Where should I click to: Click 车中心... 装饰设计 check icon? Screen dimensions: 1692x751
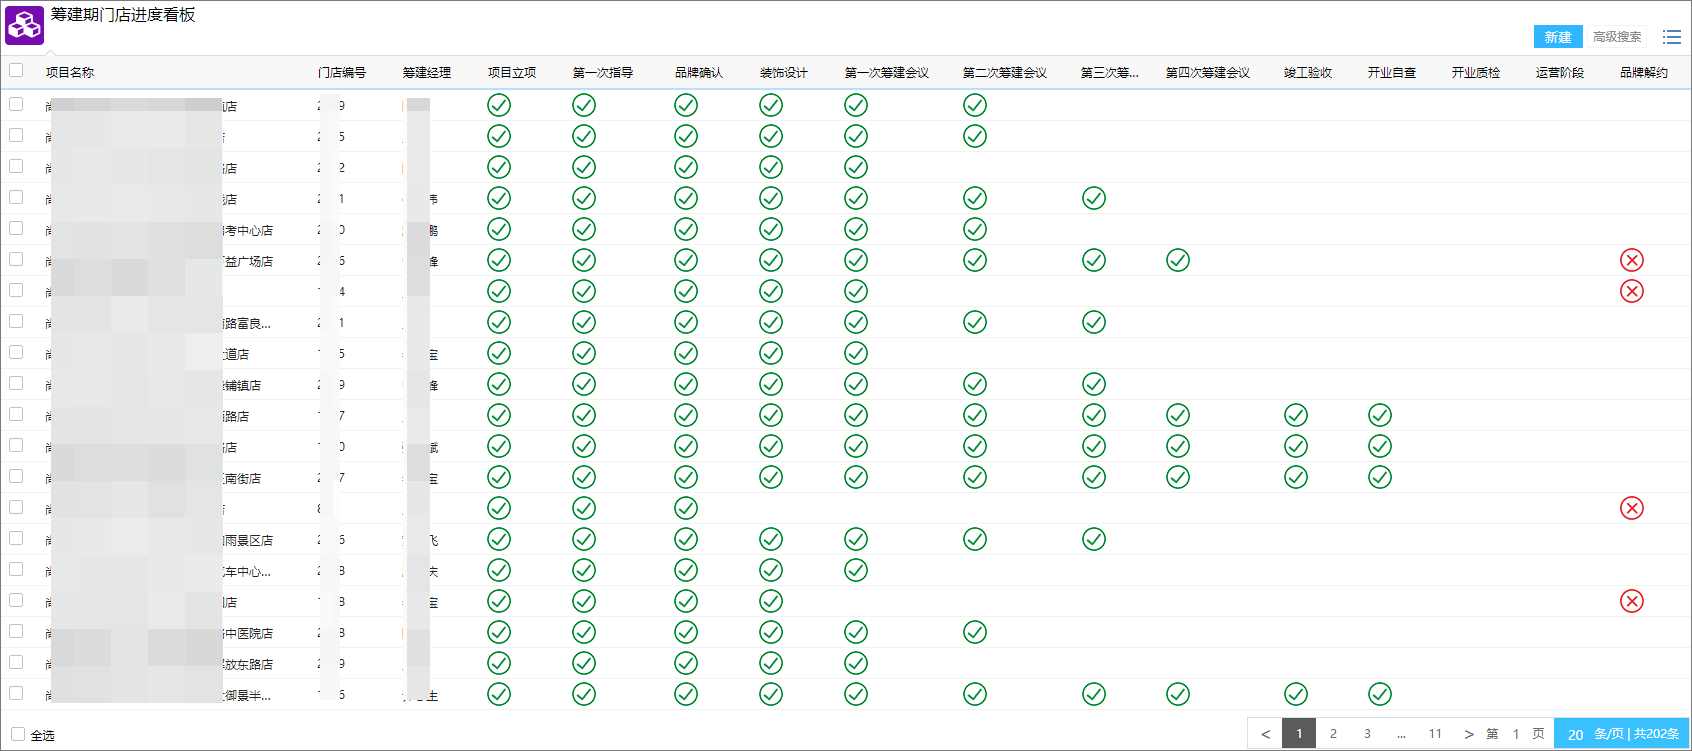(x=771, y=570)
